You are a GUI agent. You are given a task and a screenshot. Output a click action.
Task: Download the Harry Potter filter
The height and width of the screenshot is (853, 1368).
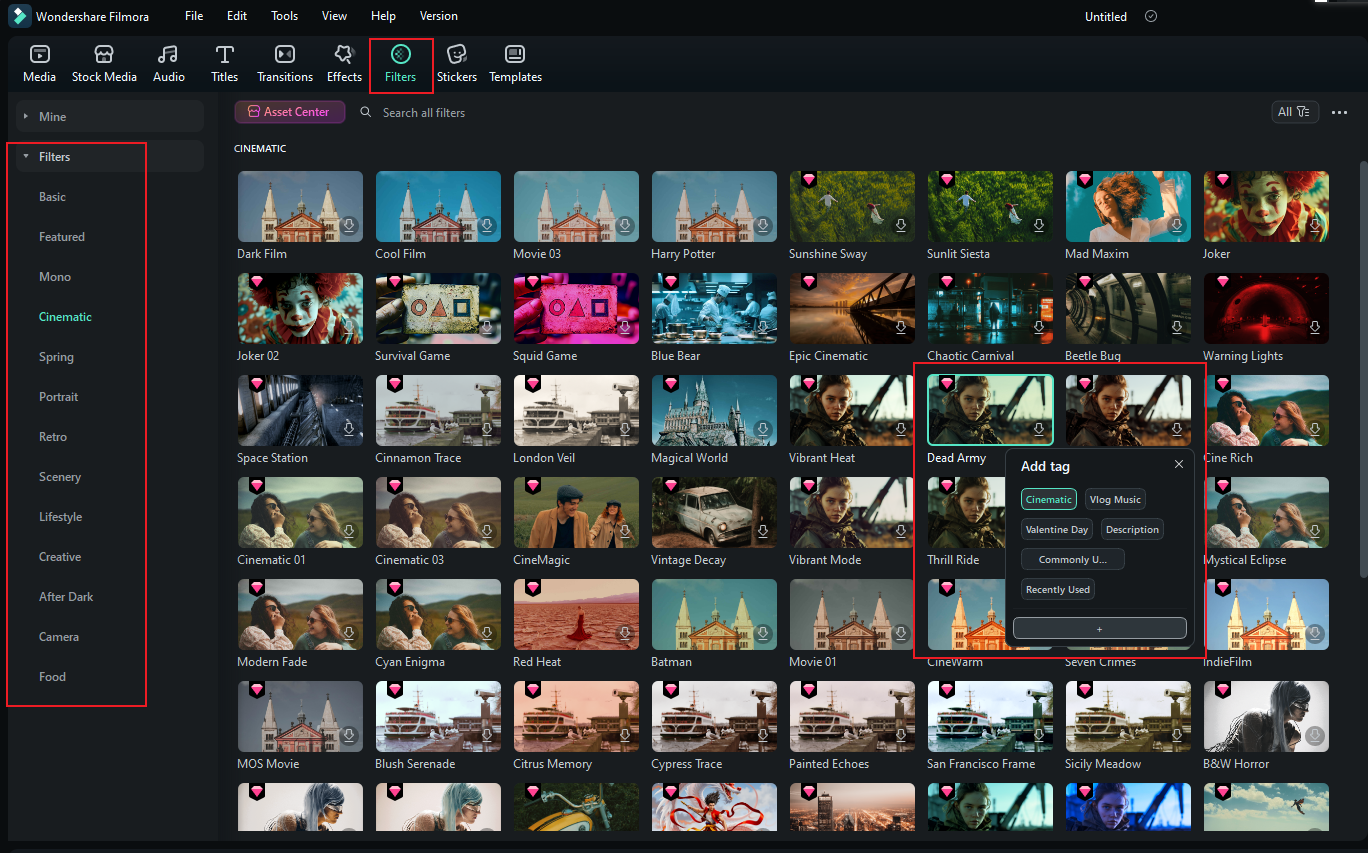[763, 226]
